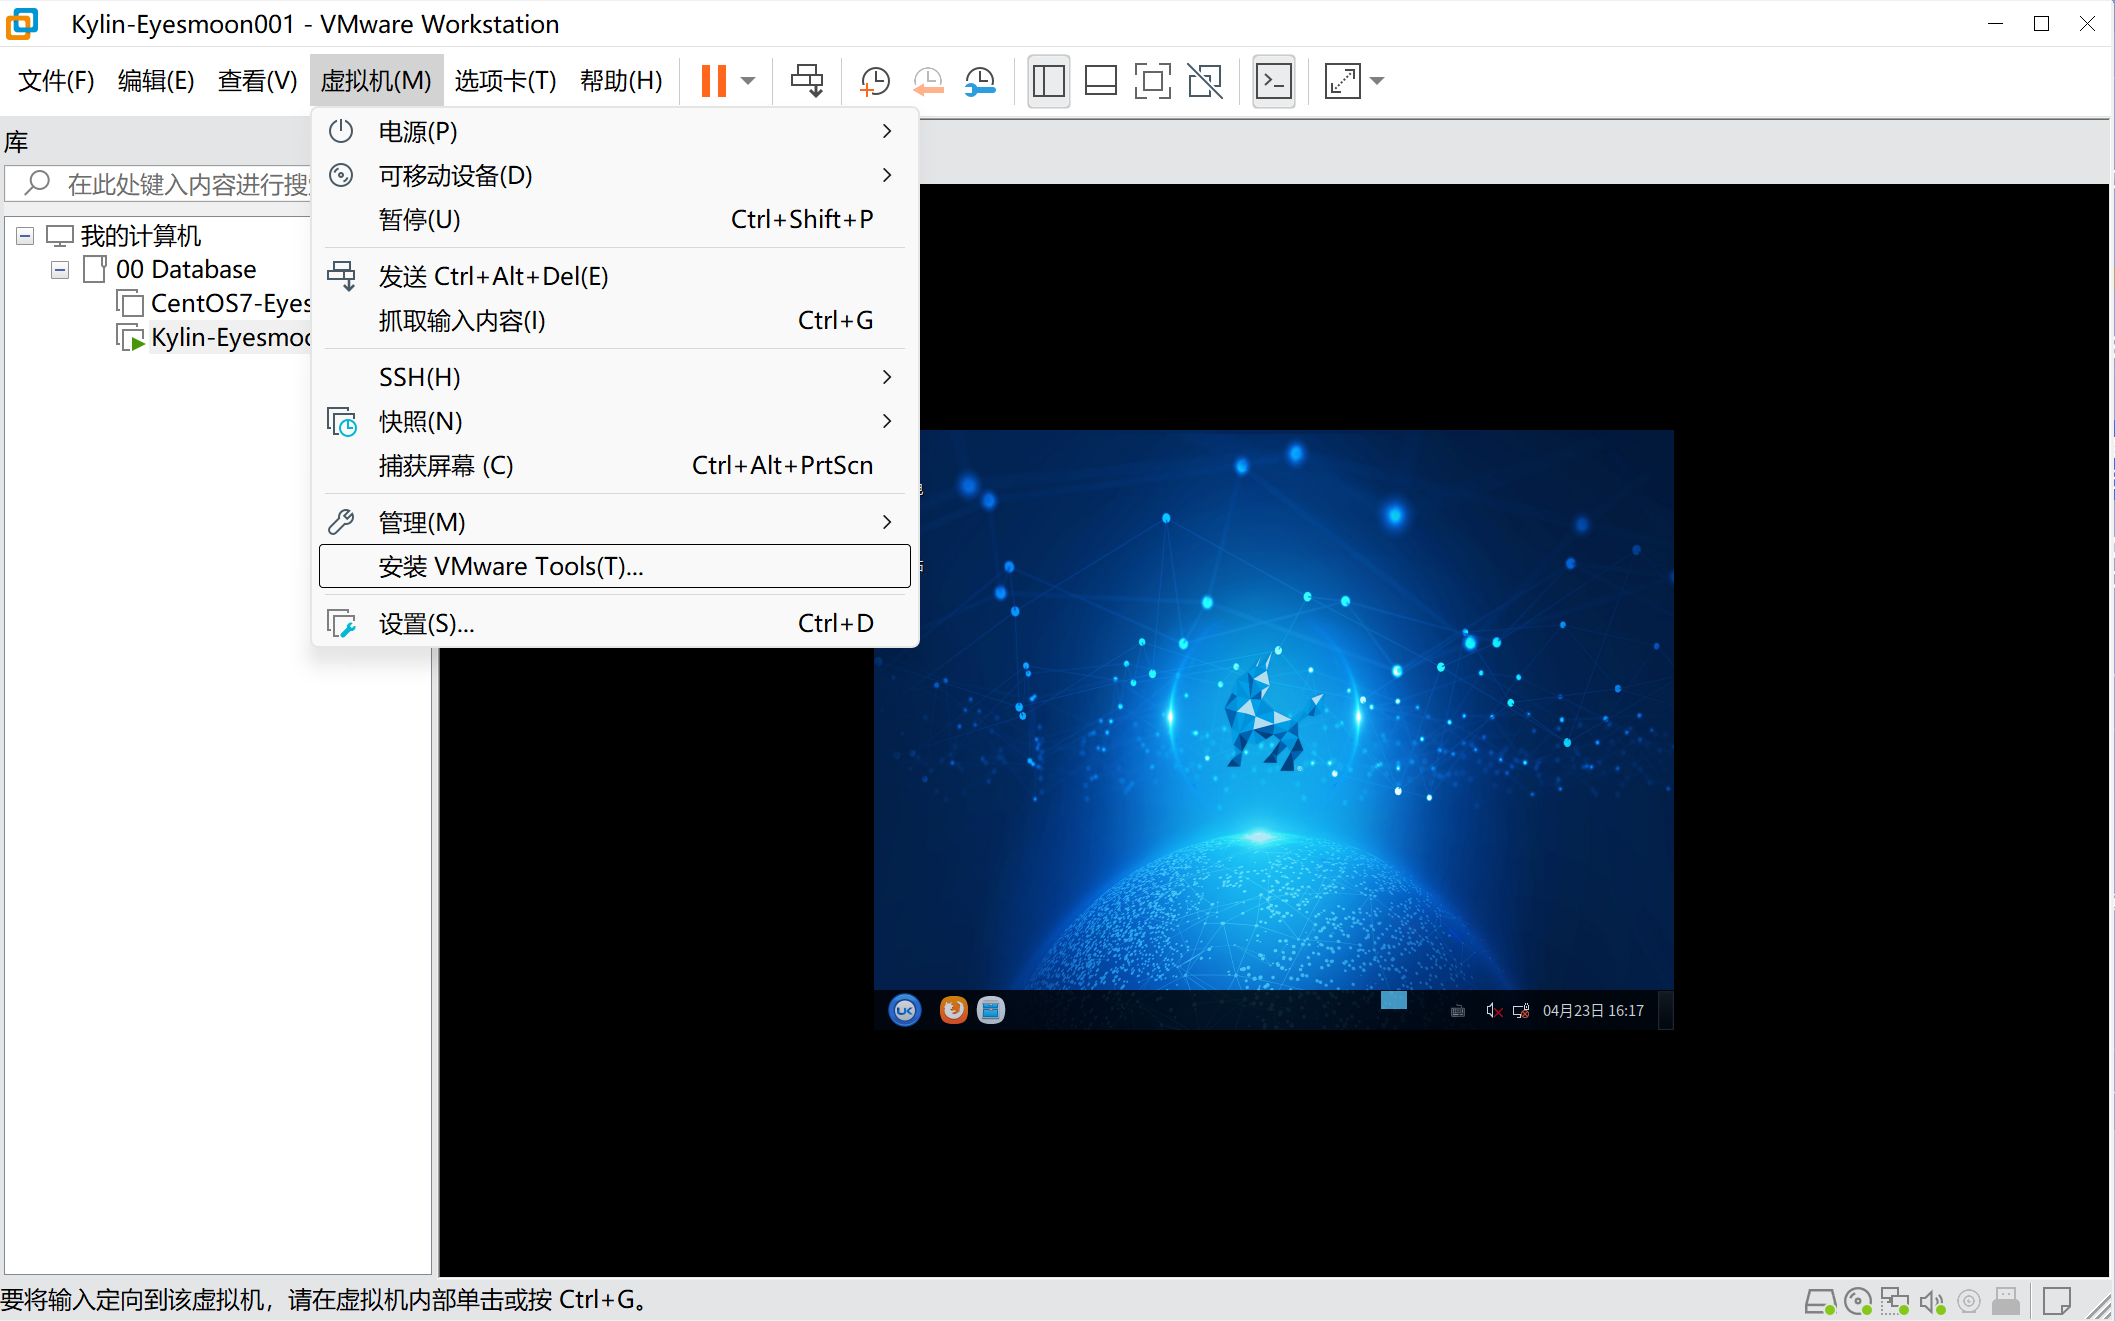Screen dimensions: 2115x1321
Task: Expand the 快照(N) submenu
Action: click(615, 421)
